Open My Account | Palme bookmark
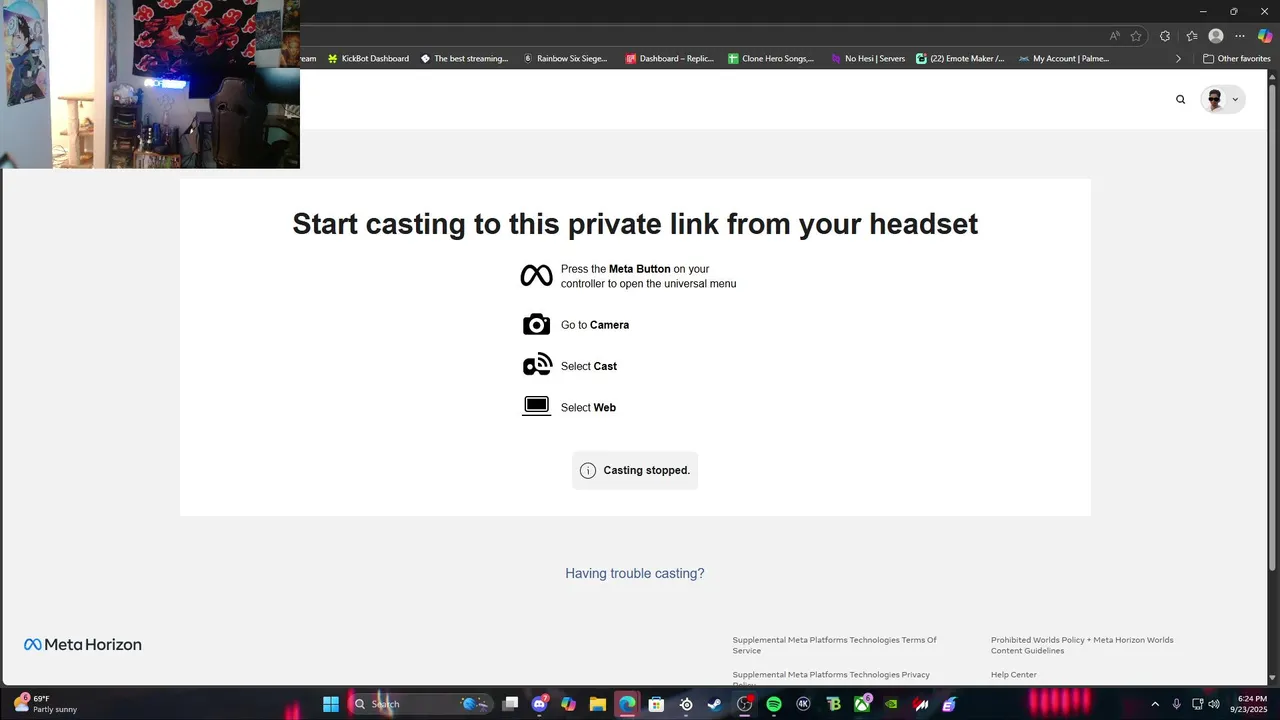Viewport: 1280px width, 720px height. pos(1063,59)
